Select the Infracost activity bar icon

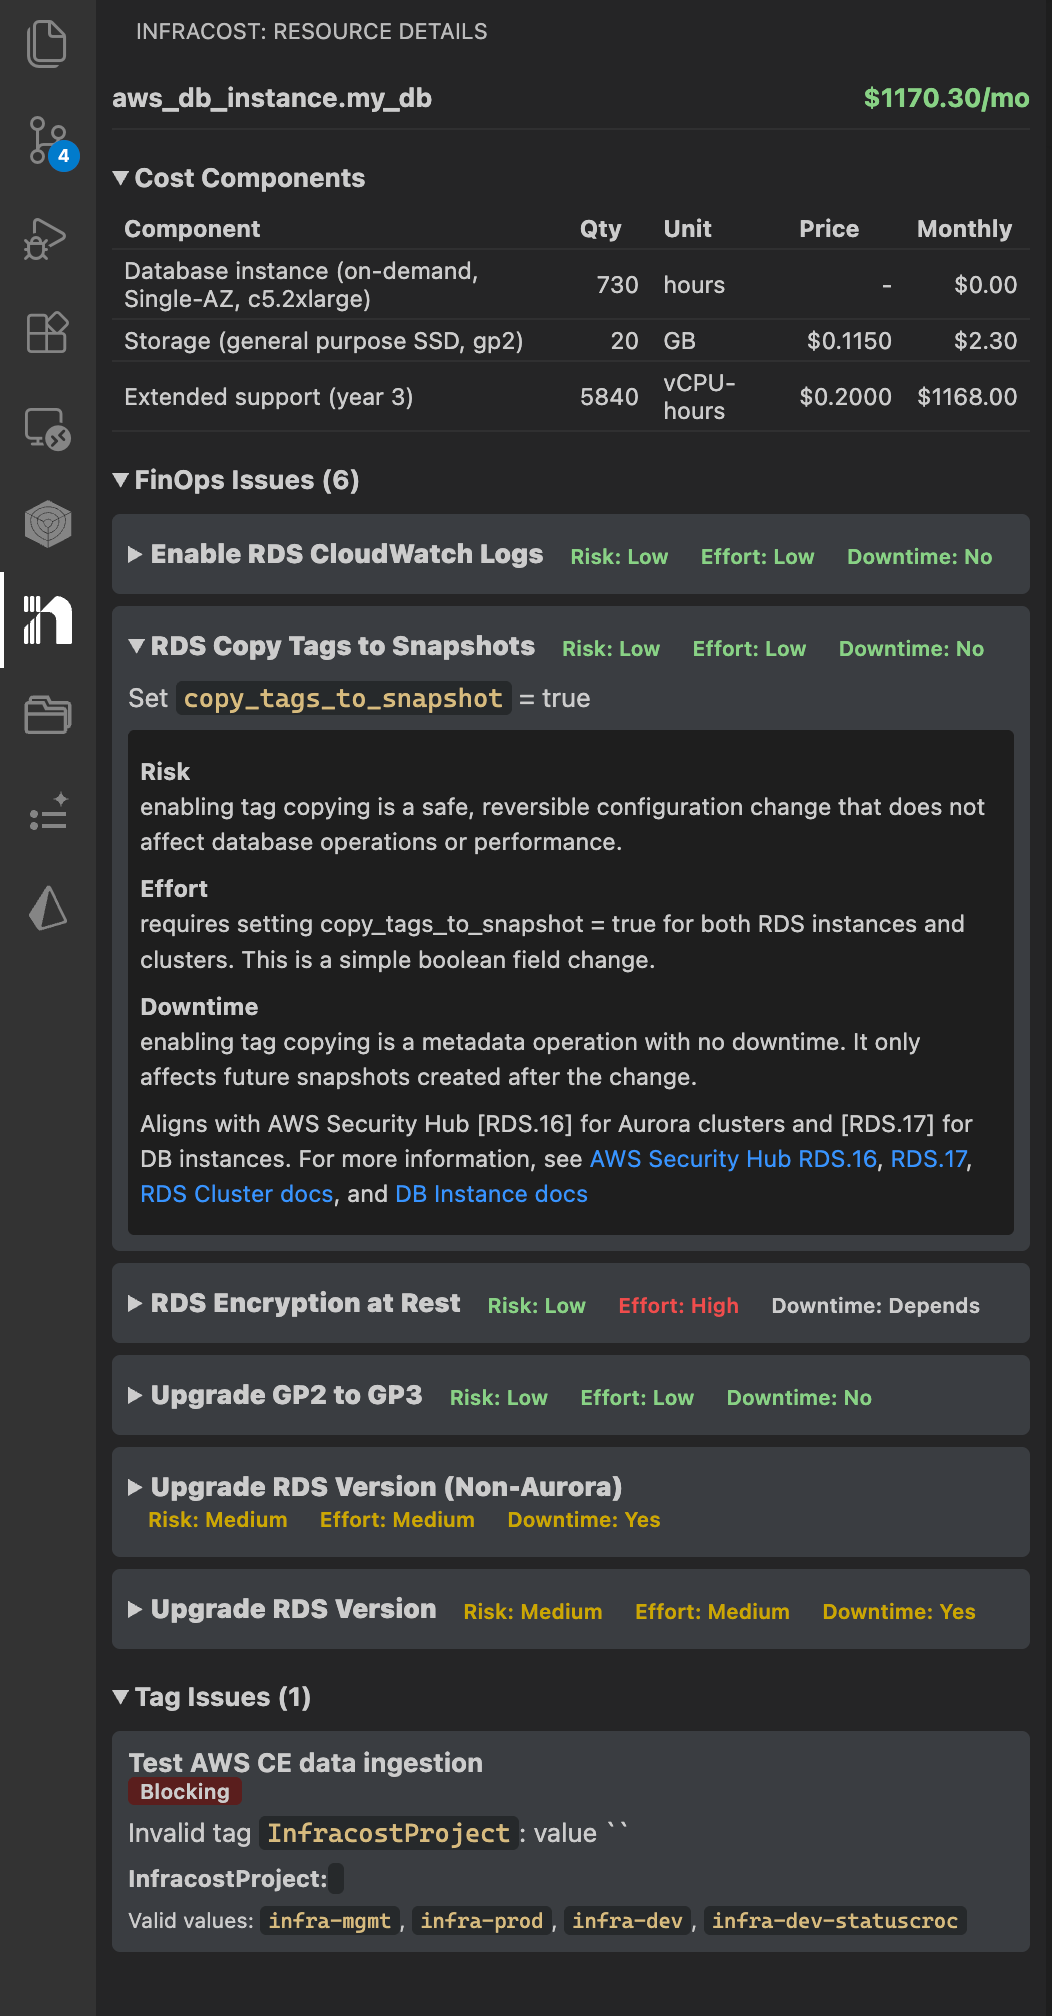(x=47, y=620)
